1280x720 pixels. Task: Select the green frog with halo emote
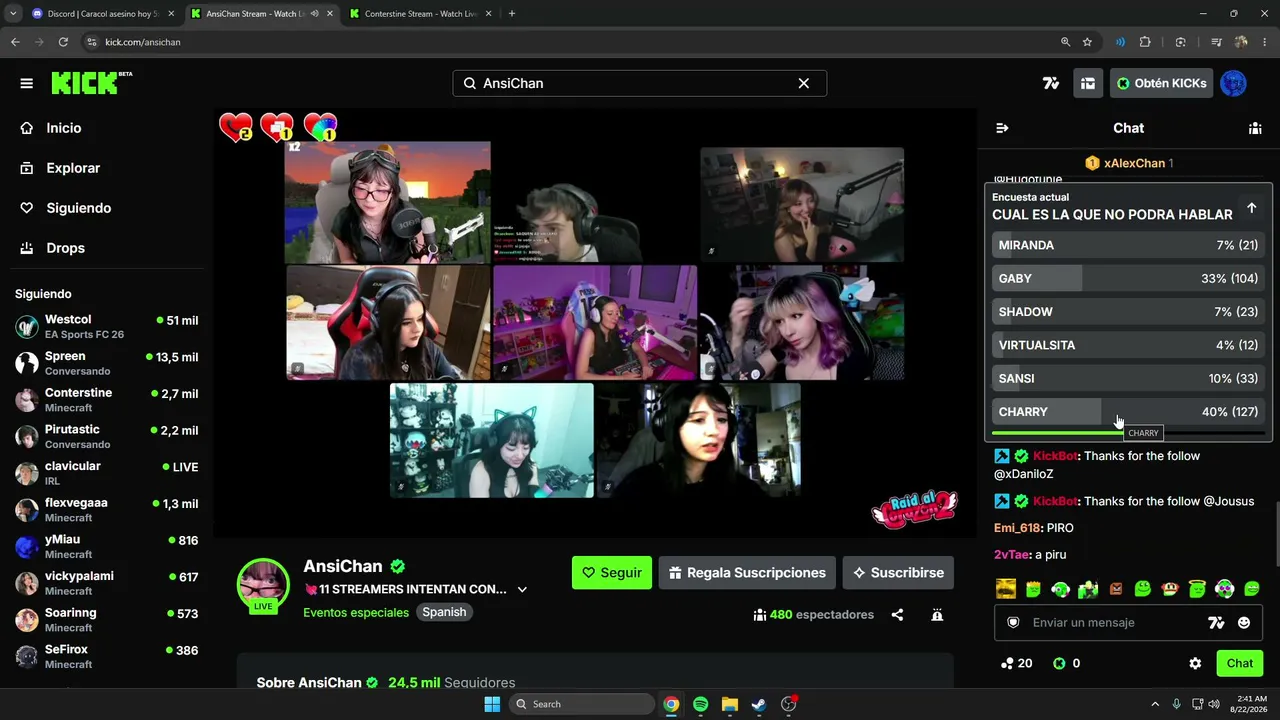[x=1198, y=589]
